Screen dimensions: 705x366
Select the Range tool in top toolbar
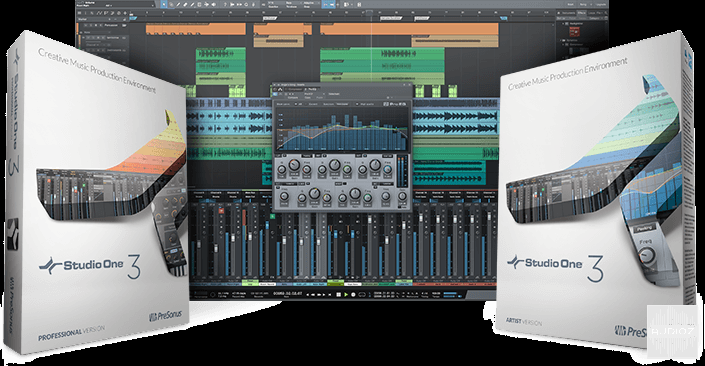[x=171, y=4]
